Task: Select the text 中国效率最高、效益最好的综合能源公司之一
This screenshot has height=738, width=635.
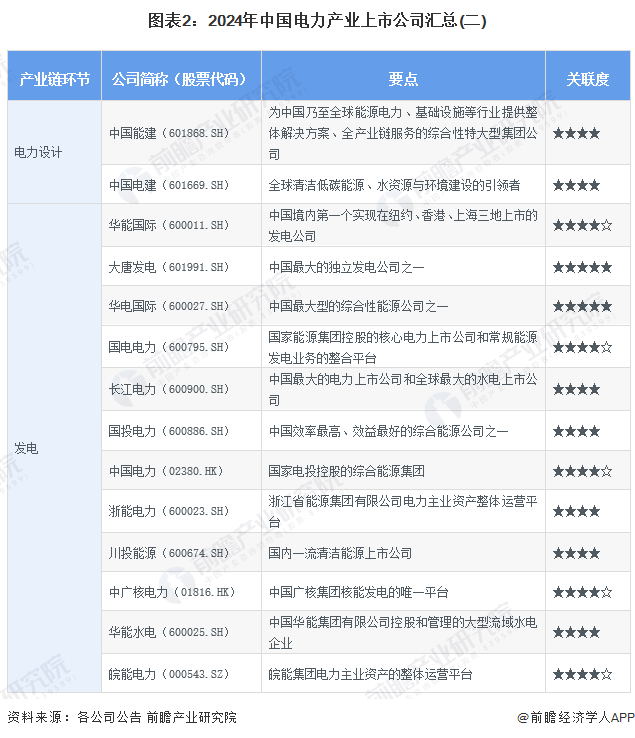Action: [x=388, y=431]
